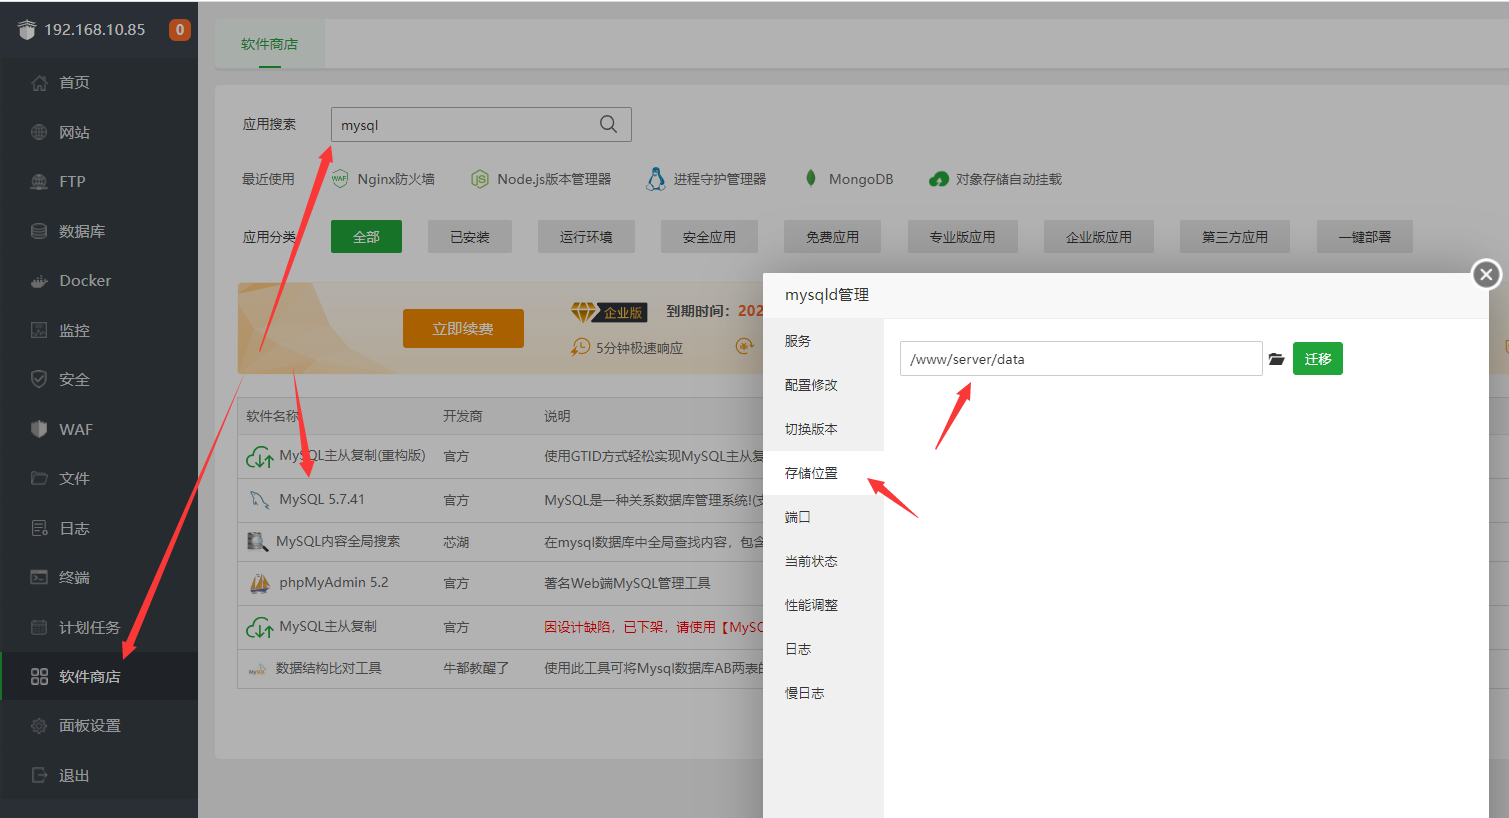Click the 监控 monitor icon
The image size is (1509, 818).
(x=39, y=330)
